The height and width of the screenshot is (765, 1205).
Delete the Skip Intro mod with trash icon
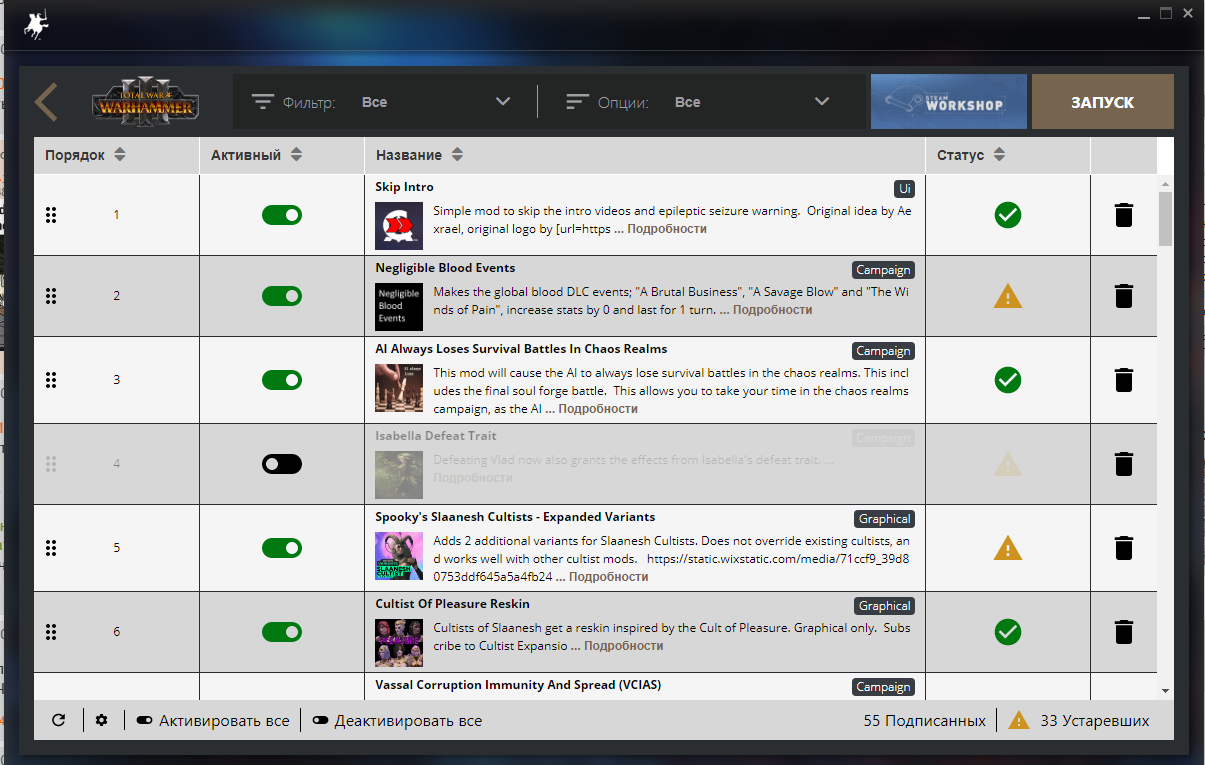(1124, 215)
